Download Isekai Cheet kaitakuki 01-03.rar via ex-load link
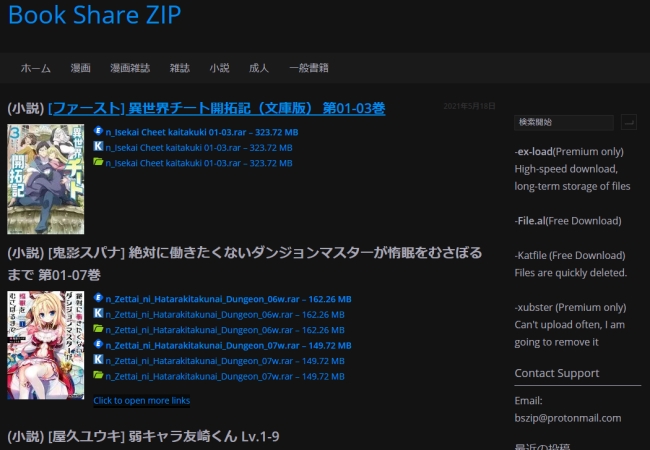This screenshot has width=650, height=450. [x=202, y=132]
